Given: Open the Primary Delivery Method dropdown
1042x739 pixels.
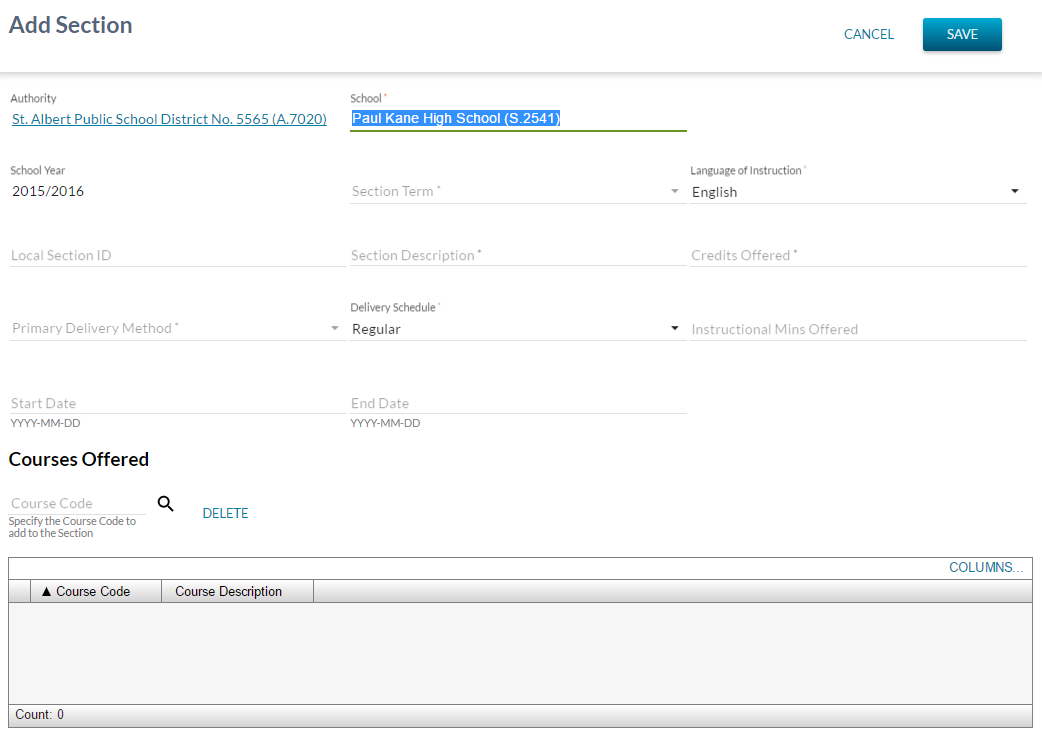Looking at the screenshot, I should click(x=176, y=329).
